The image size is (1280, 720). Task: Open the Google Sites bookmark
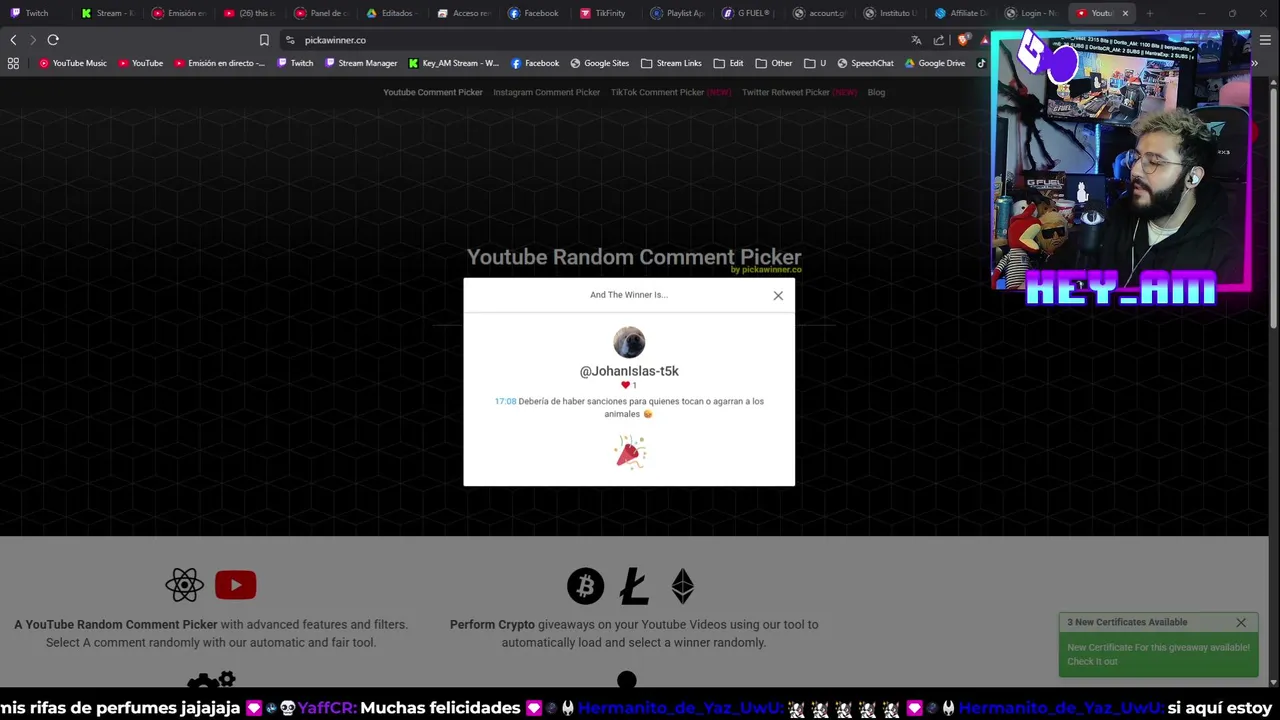pos(600,63)
